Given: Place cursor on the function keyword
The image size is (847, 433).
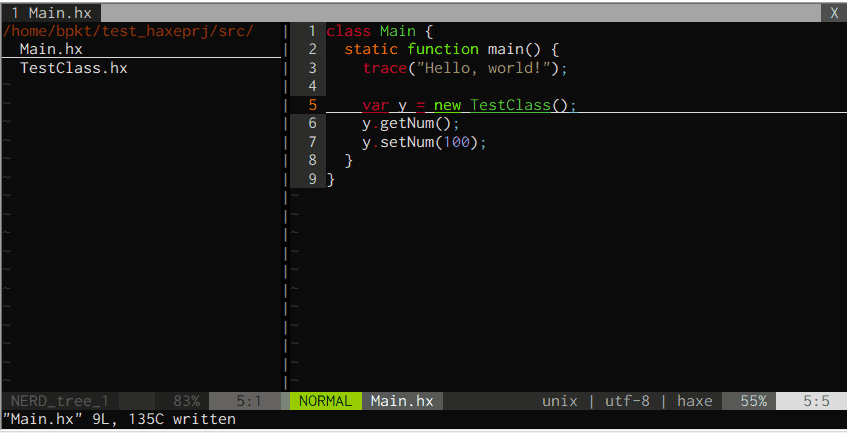Looking at the screenshot, I should click(443, 50).
